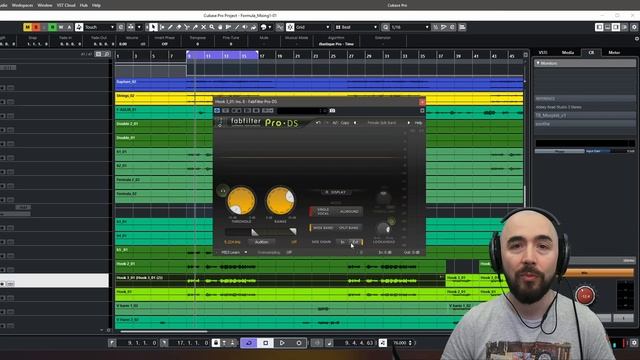Open the Workspaces menu
Viewport: 640px width, 360px height.
click(x=22, y=5)
